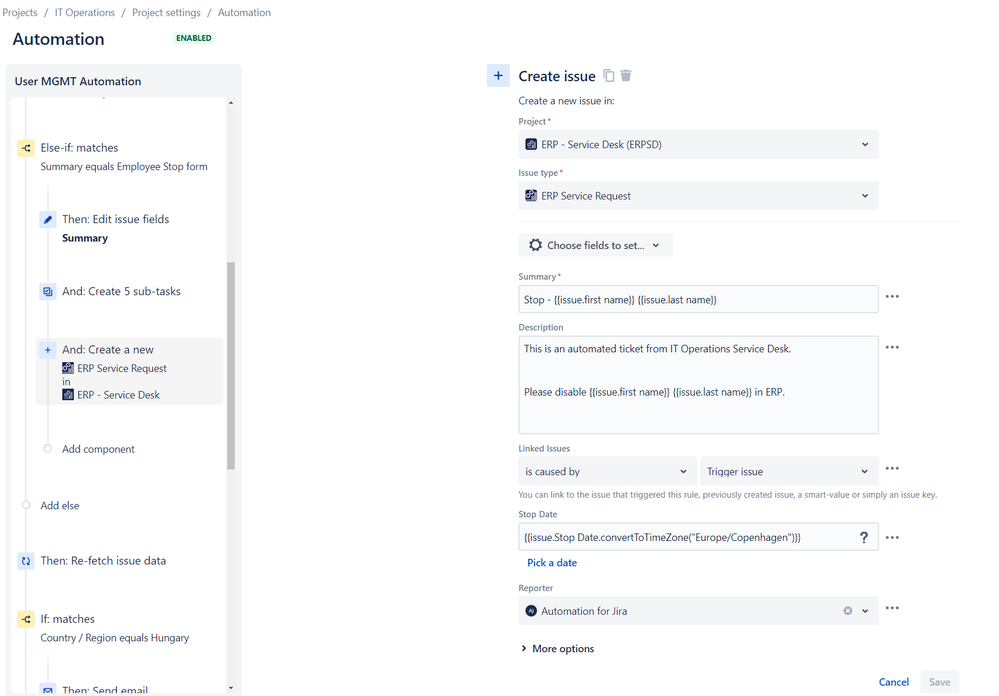Click the Stop Date input field

[x=698, y=537]
